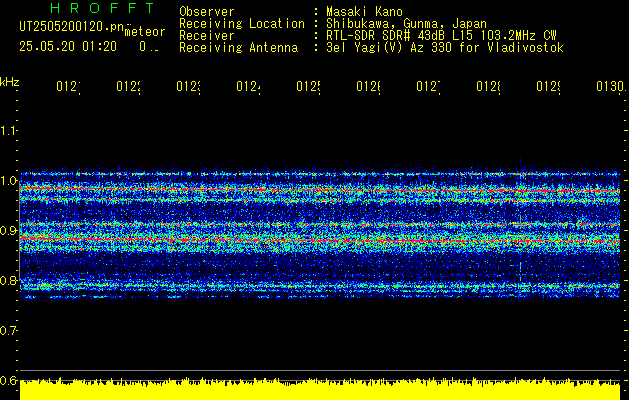629x400 pixels.
Task: Click the 1.1 frequency axis label
Action: 8,130
